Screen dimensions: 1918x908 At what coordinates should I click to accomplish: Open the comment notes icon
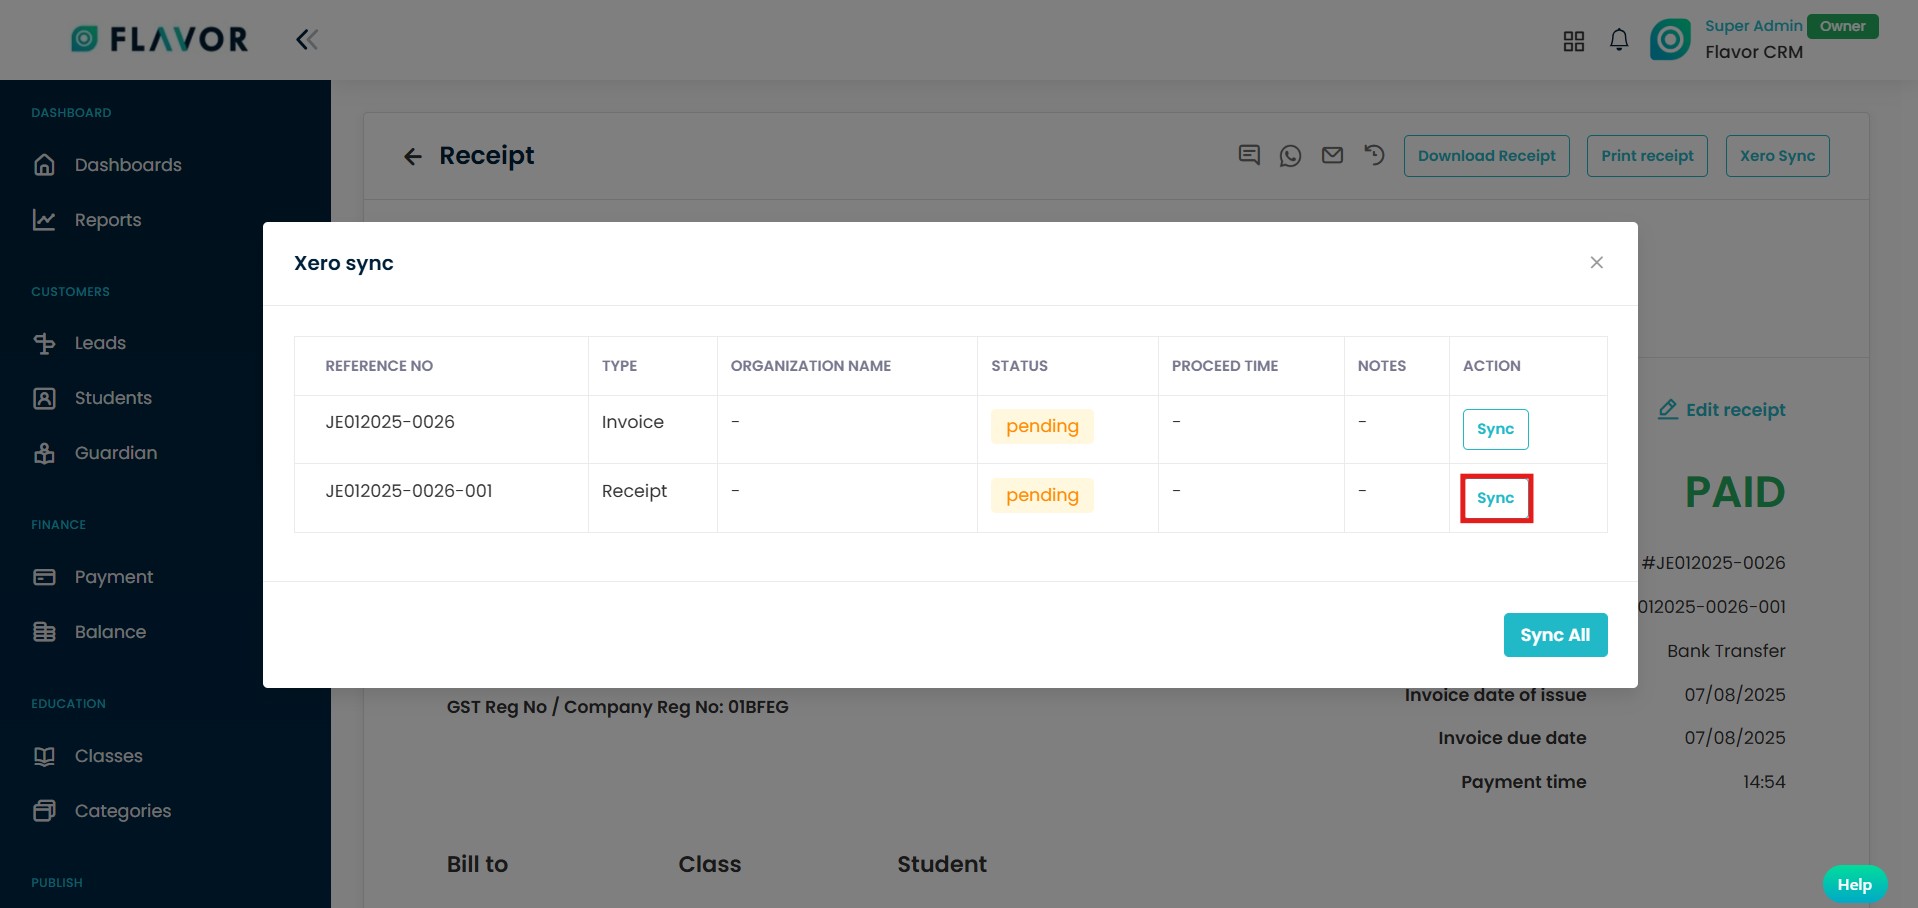point(1249,156)
